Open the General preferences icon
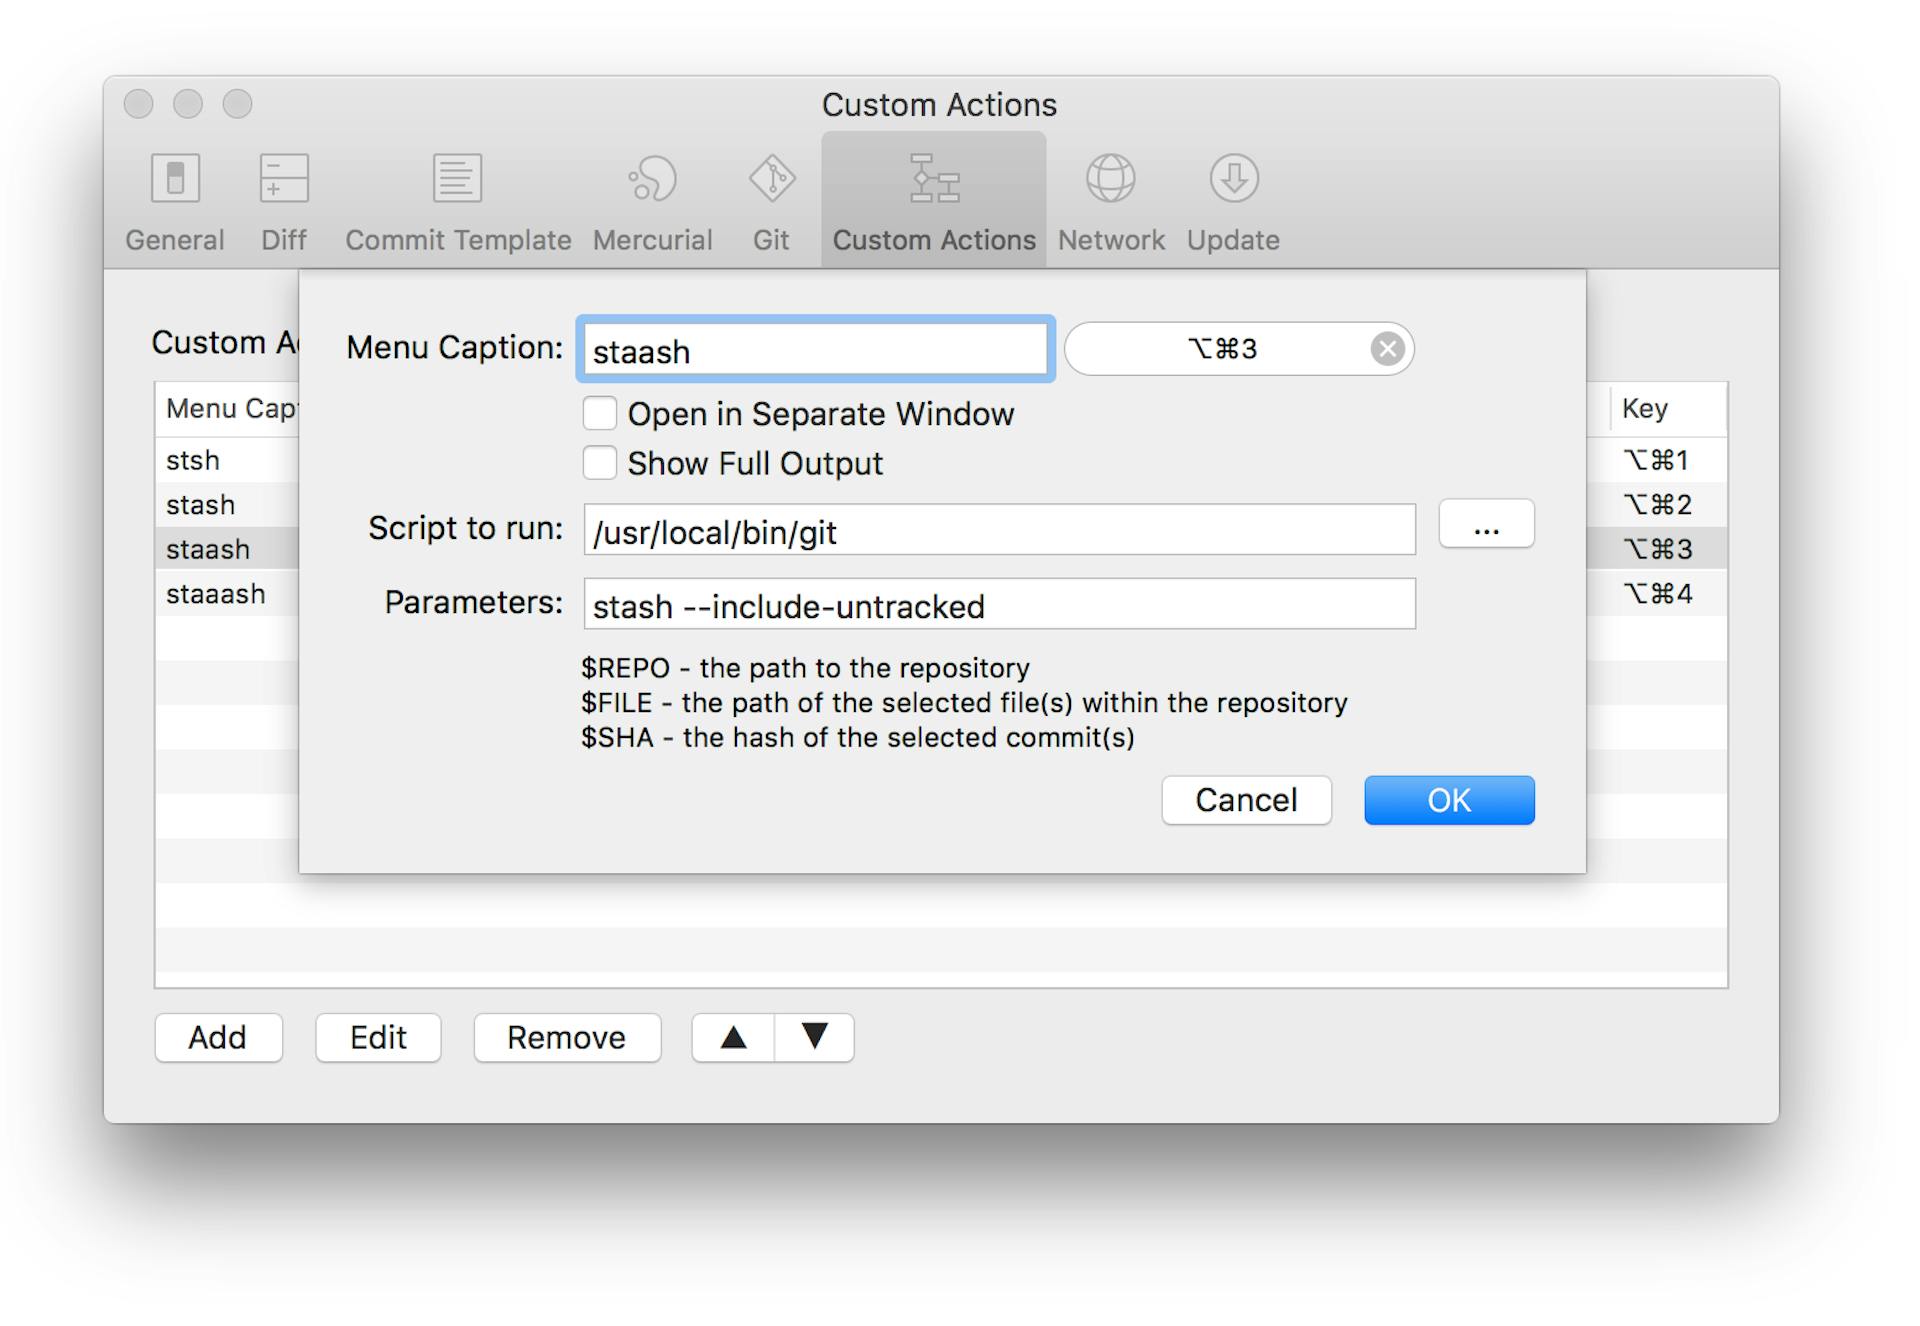The width and height of the screenshot is (1920, 1326). pos(175,180)
